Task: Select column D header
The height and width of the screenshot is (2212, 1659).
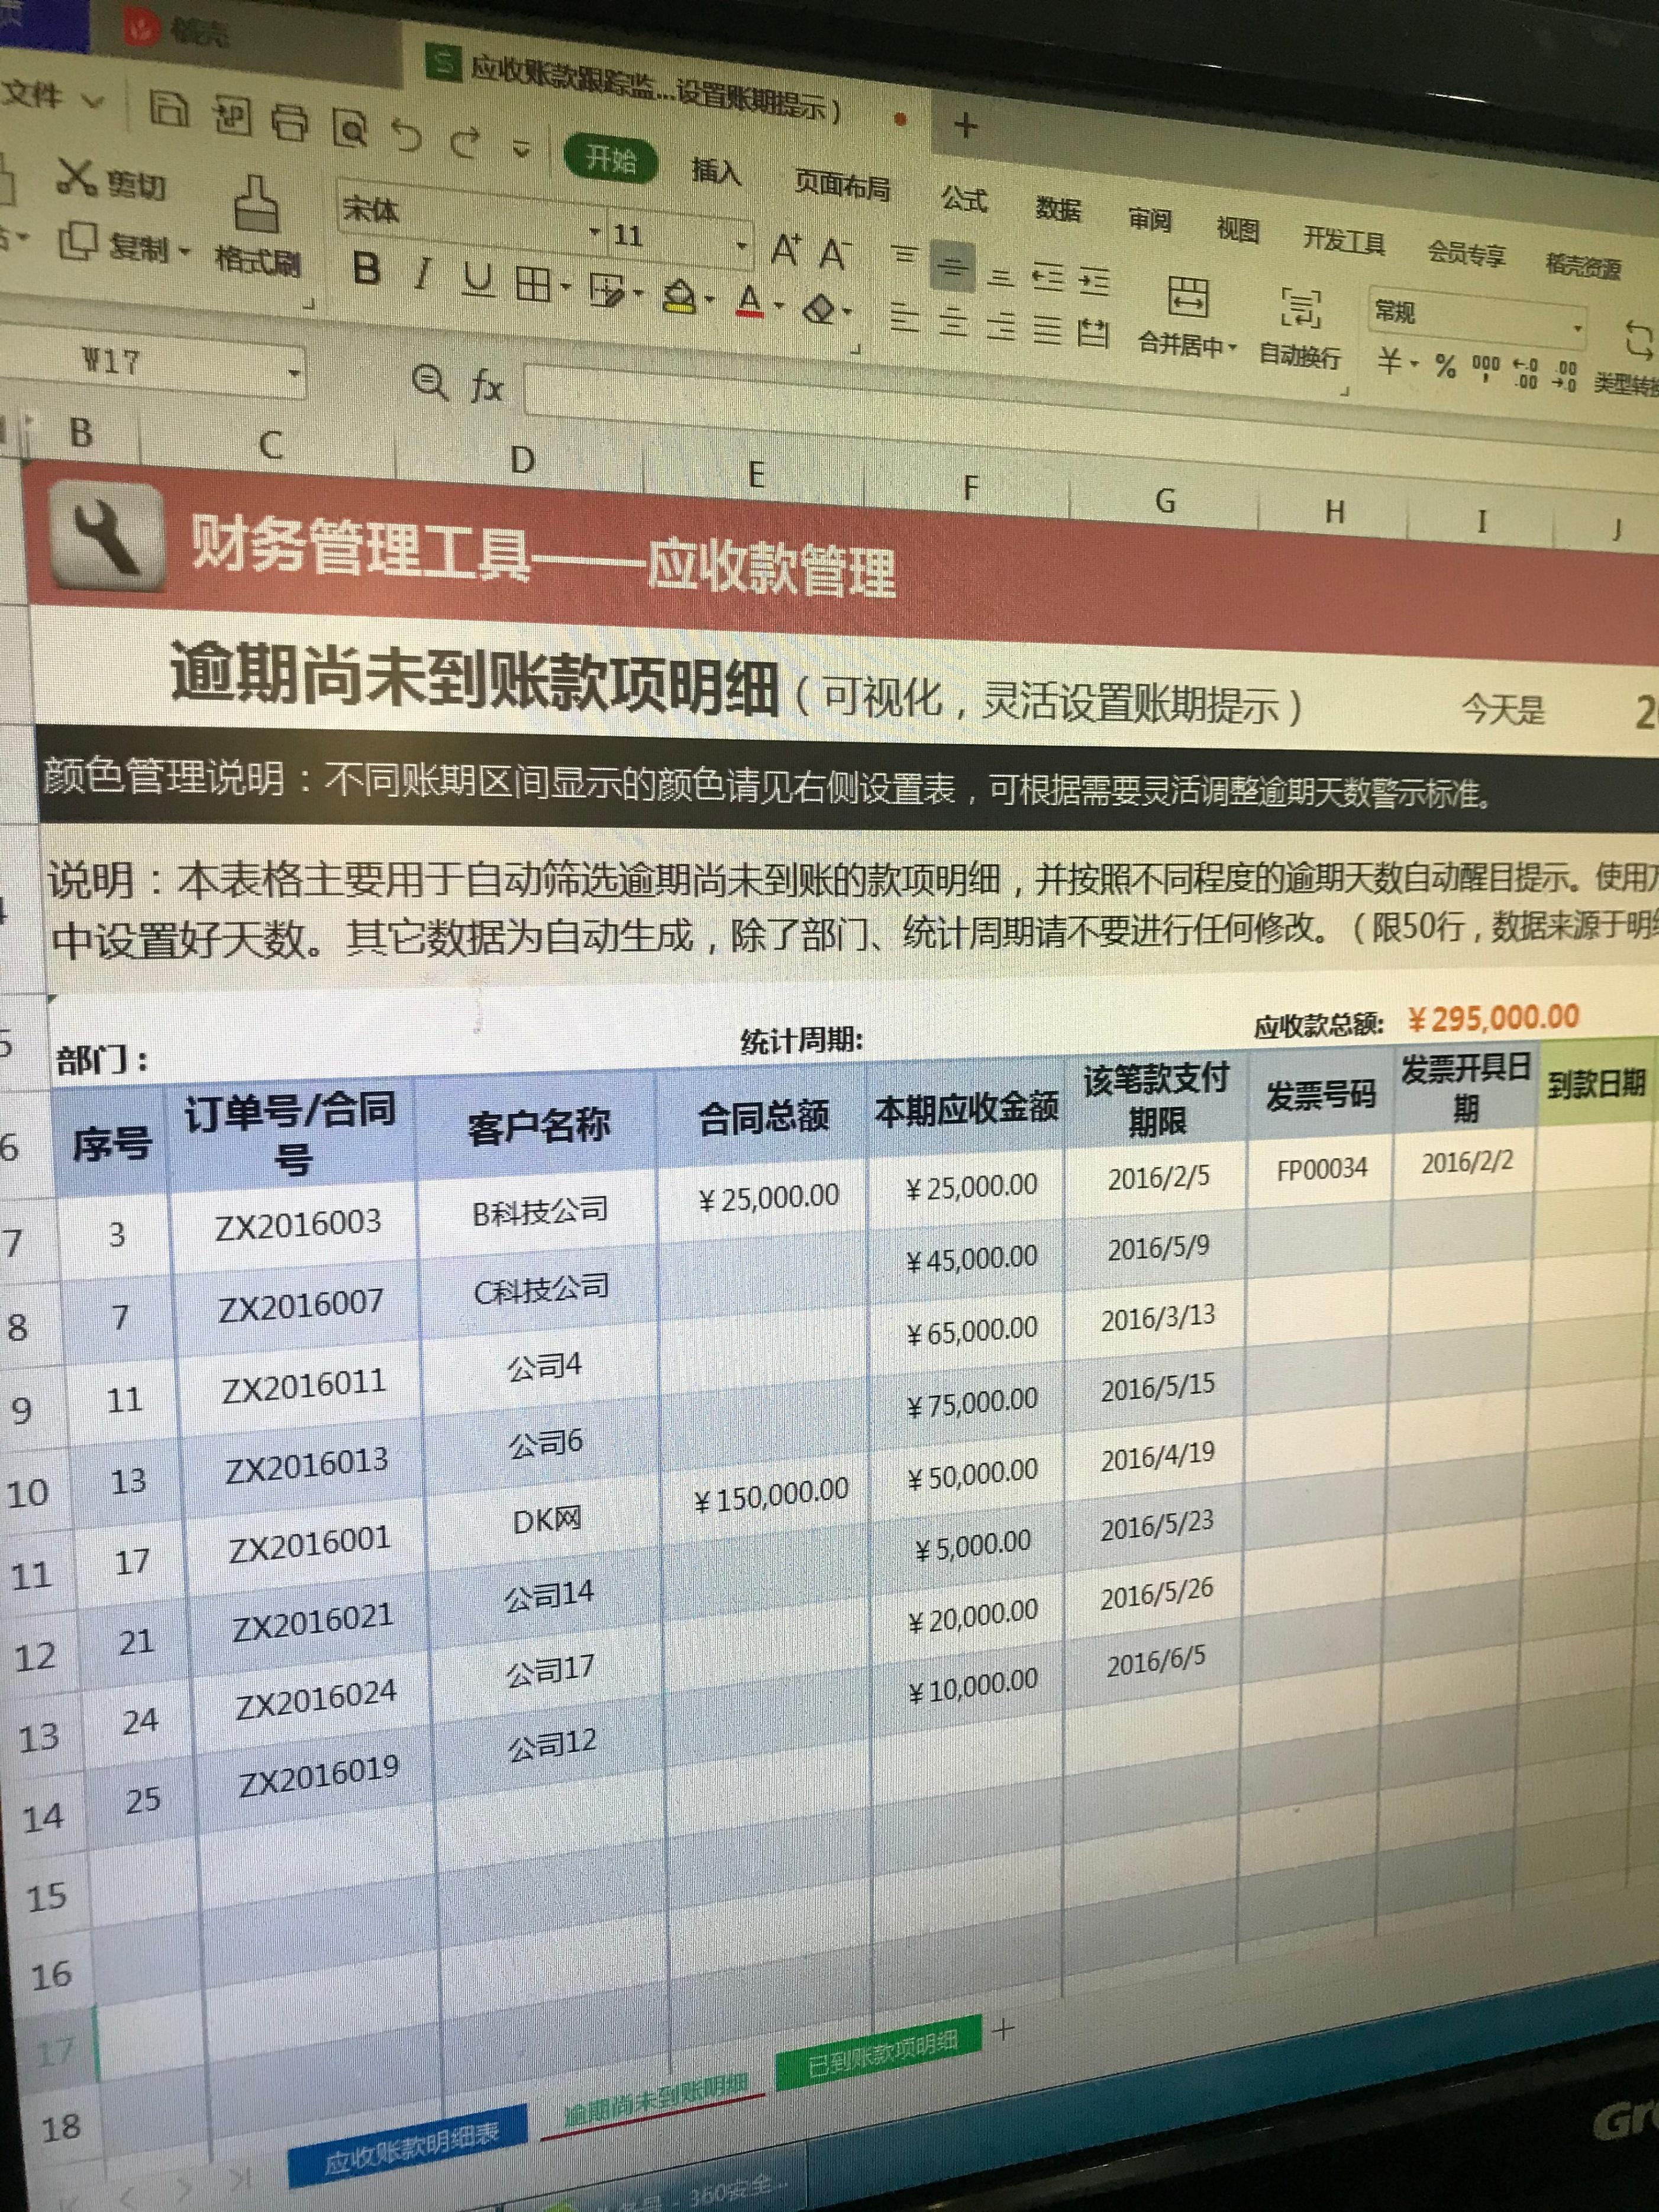Action: pyautogui.click(x=522, y=460)
